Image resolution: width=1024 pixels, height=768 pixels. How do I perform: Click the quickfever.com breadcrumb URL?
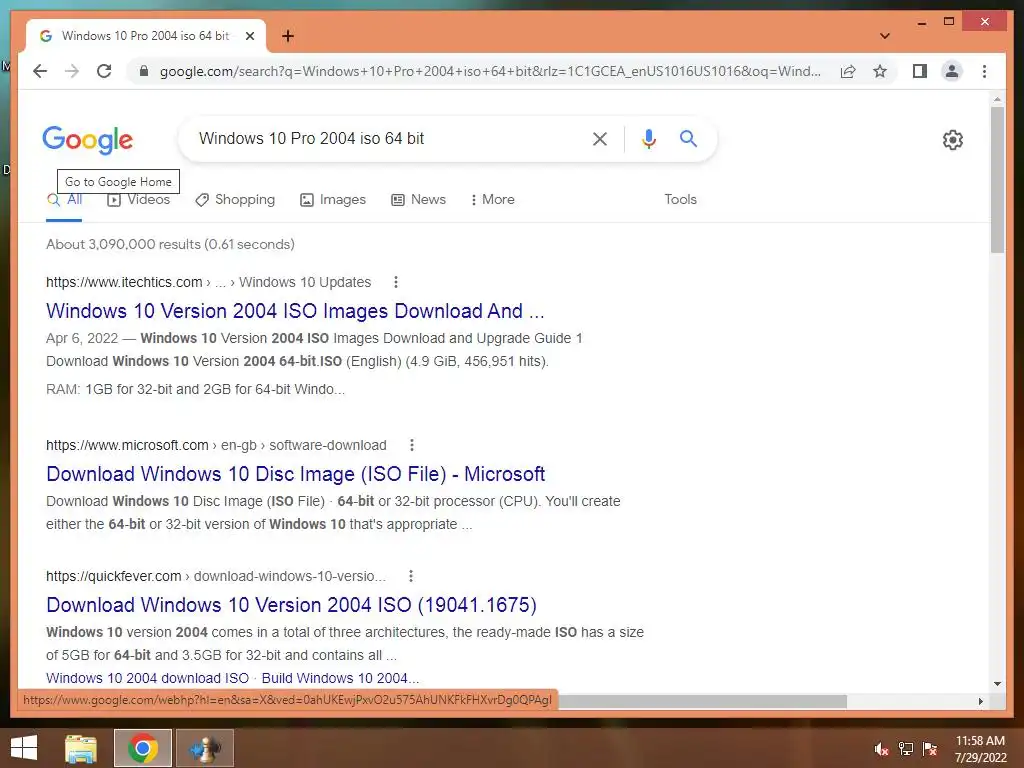coord(216,576)
